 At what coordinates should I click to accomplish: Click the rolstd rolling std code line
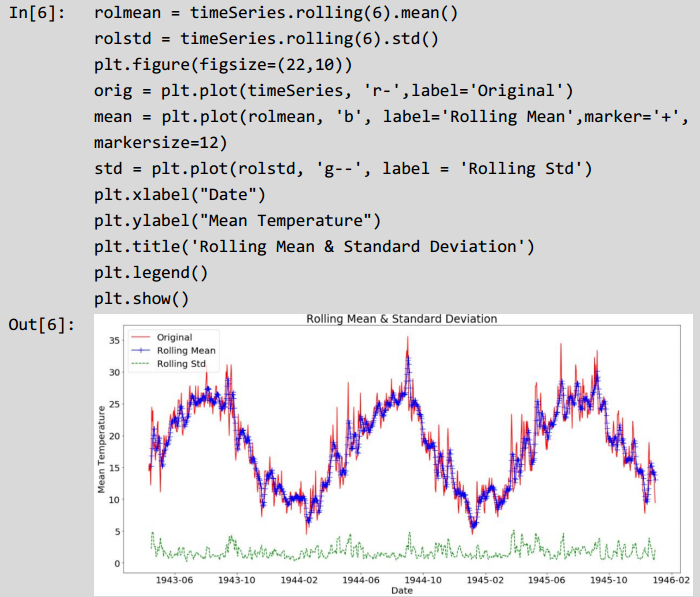tap(267, 39)
